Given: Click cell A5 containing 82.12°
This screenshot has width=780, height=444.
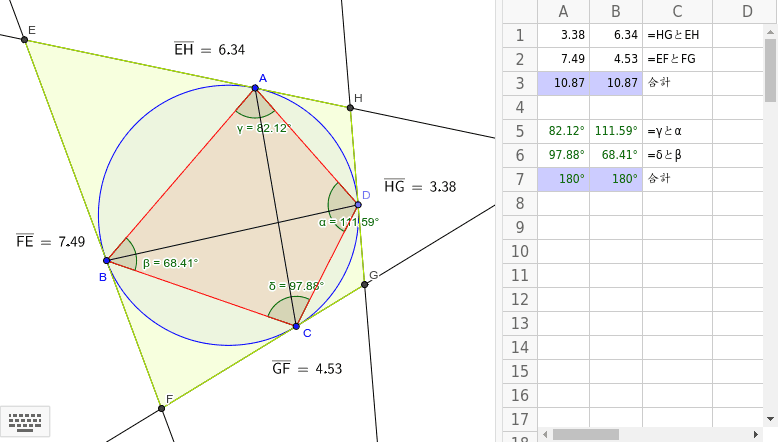Looking at the screenshot, I should [x=564, y=131].
